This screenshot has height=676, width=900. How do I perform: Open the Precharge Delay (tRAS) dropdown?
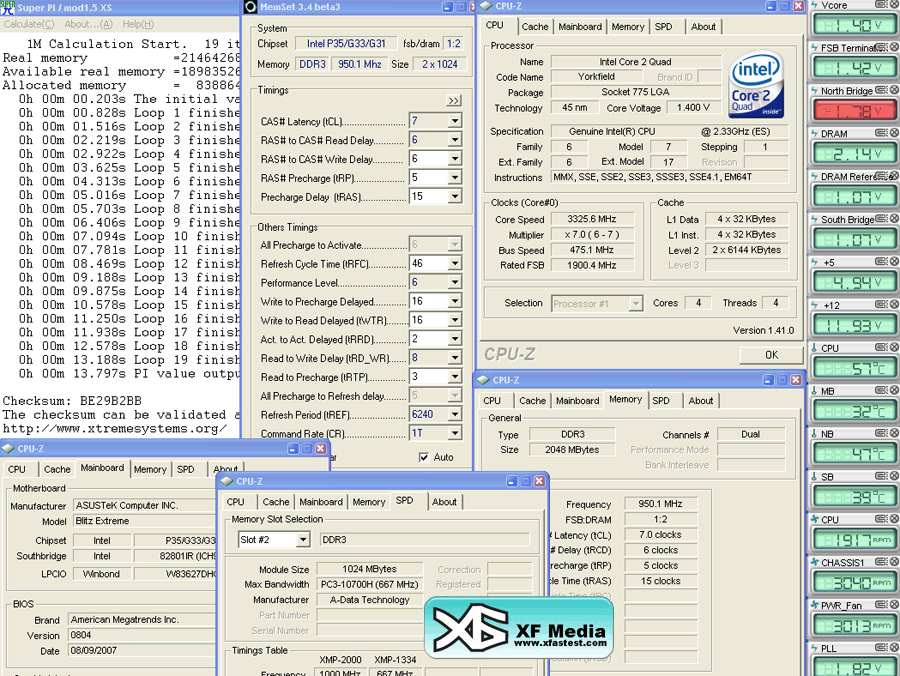coord(455,197)
